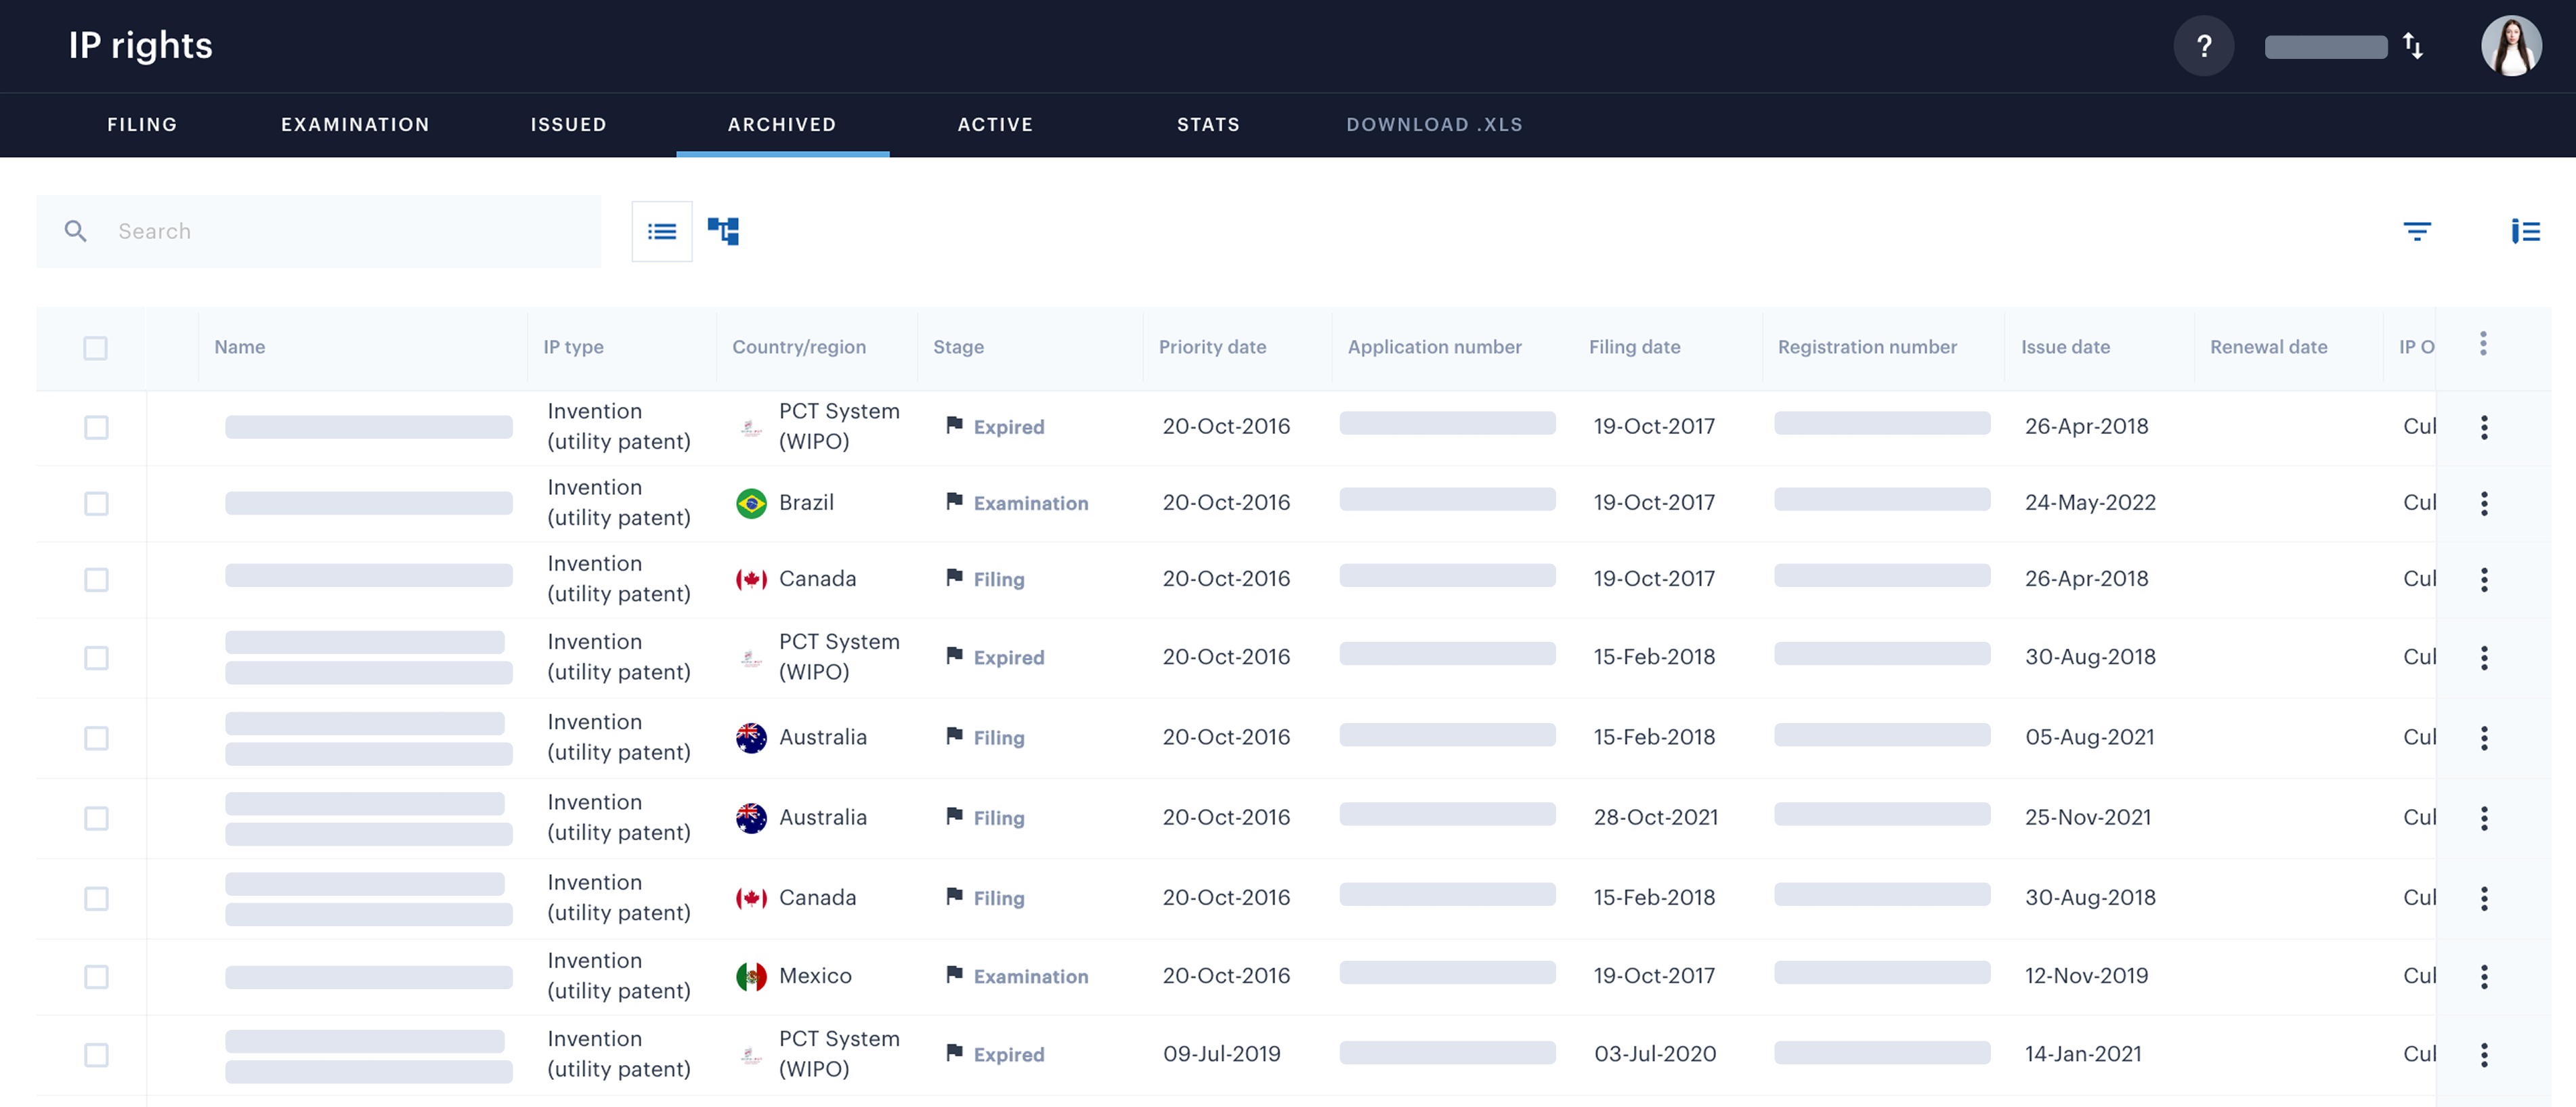
Task: Click the account switch arrows icon
Action: pyautogui.click(x=2413, y=46)
